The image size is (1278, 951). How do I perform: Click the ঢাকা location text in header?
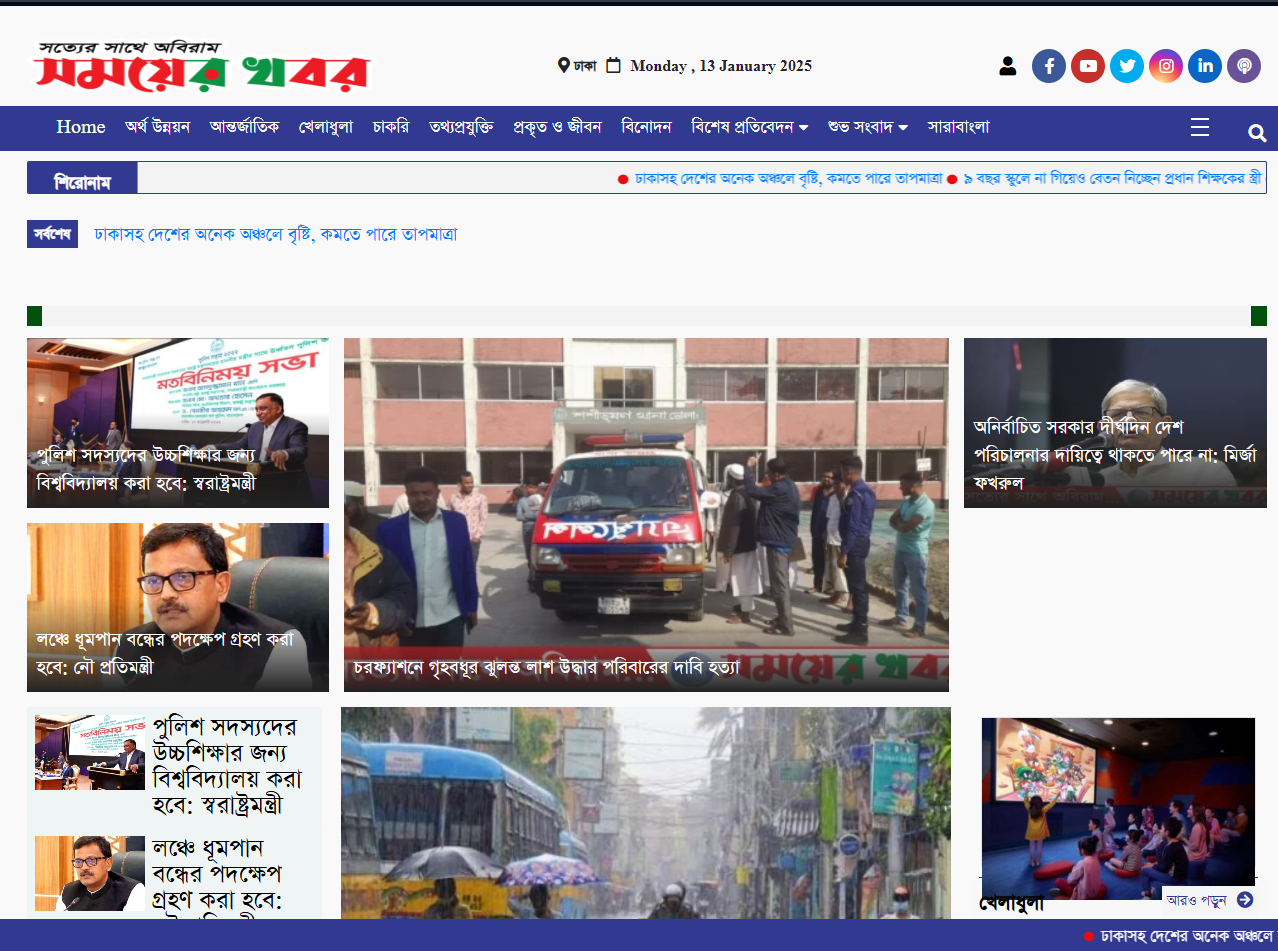pos(585,66)
